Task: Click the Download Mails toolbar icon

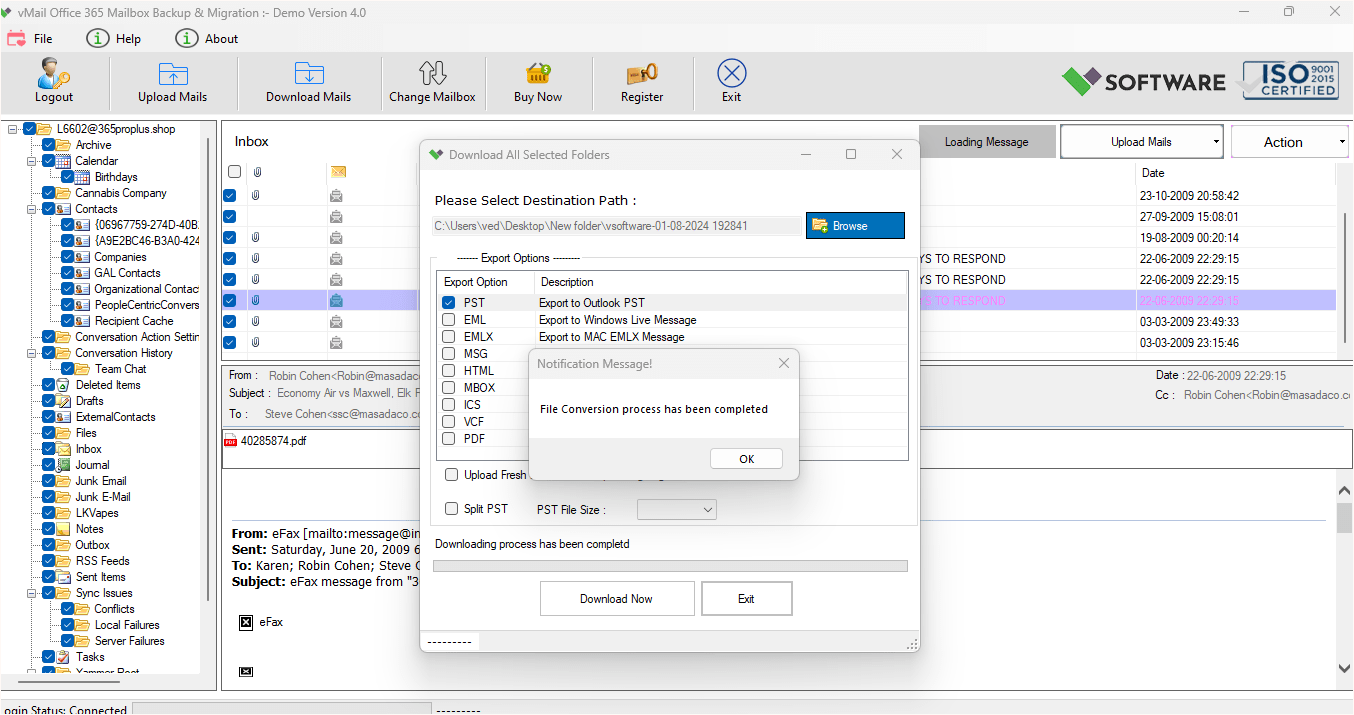Action: pyautogui.click(x=308, y=74)
